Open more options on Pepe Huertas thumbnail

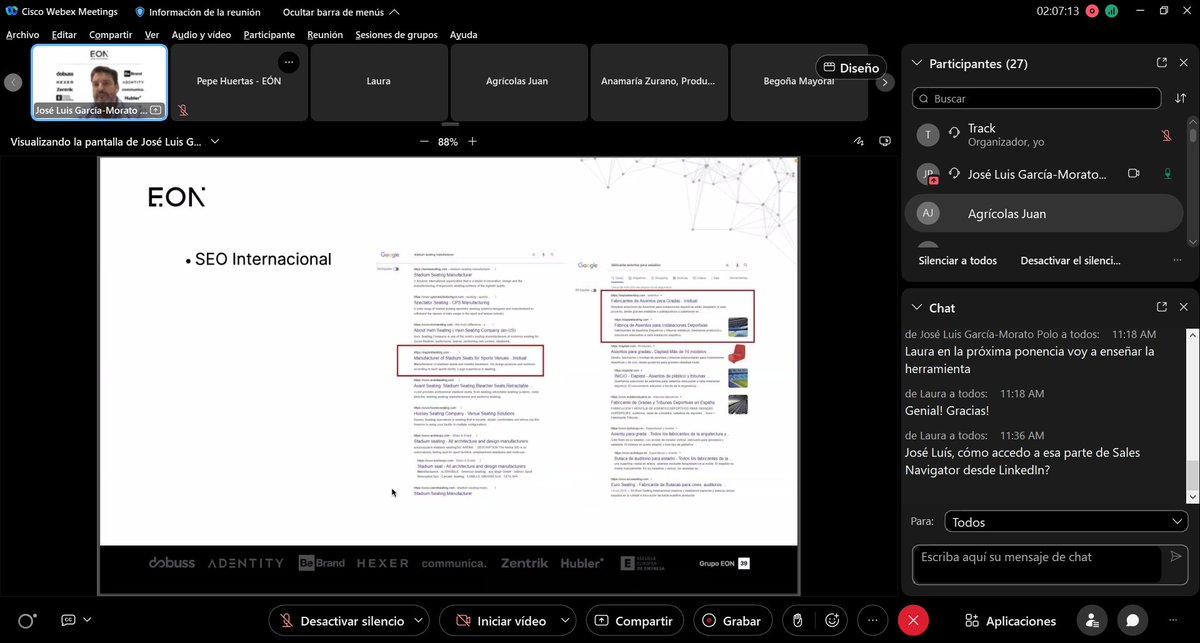coord(288,62)
